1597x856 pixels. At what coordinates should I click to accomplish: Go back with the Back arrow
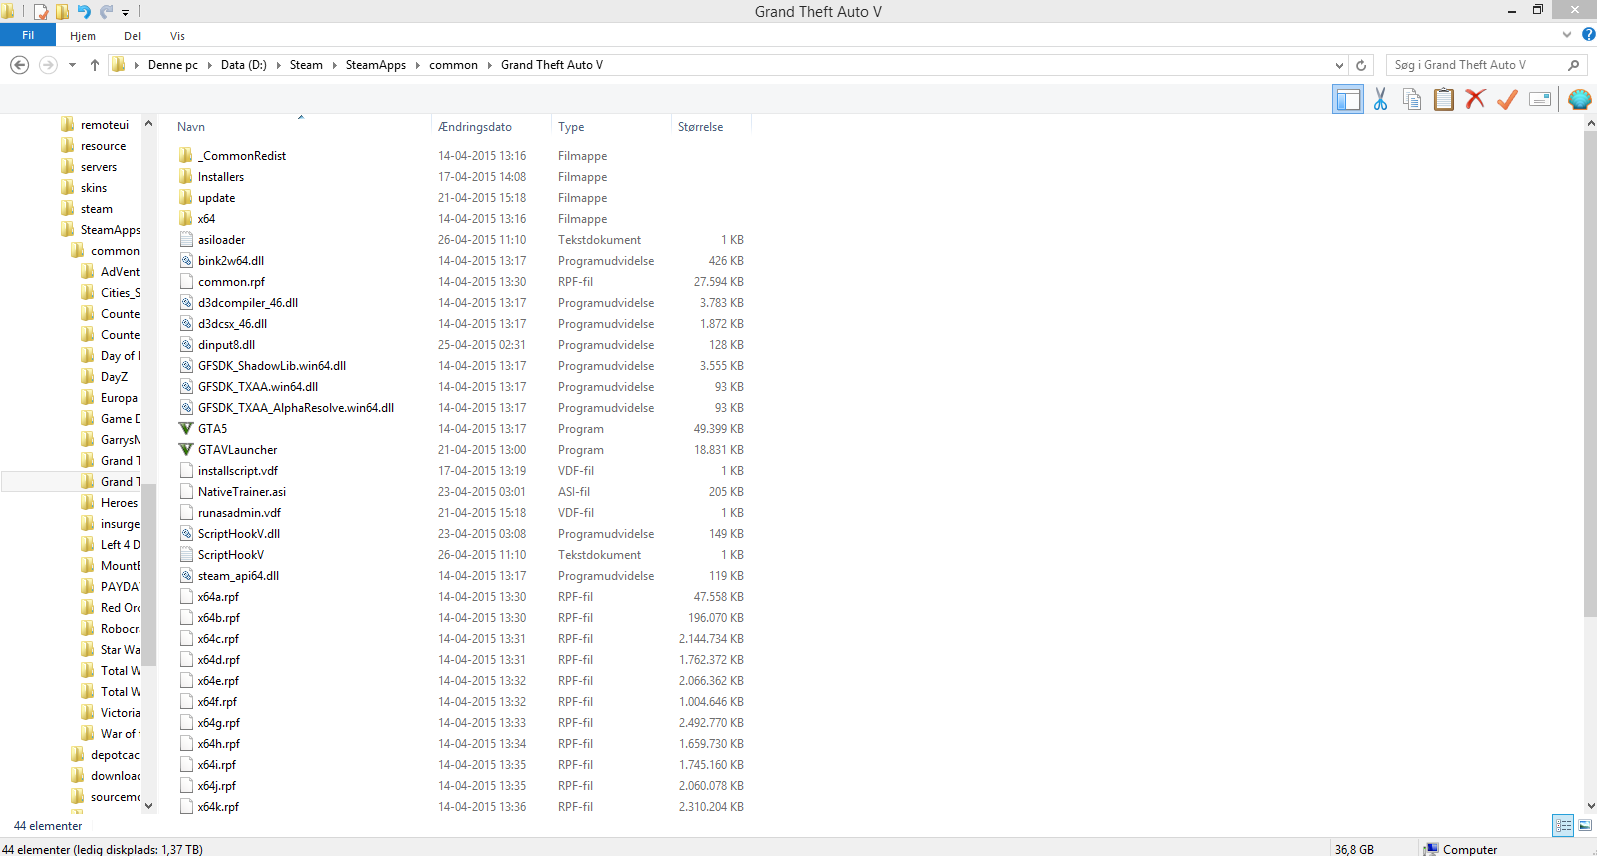[x=19, y=65]
